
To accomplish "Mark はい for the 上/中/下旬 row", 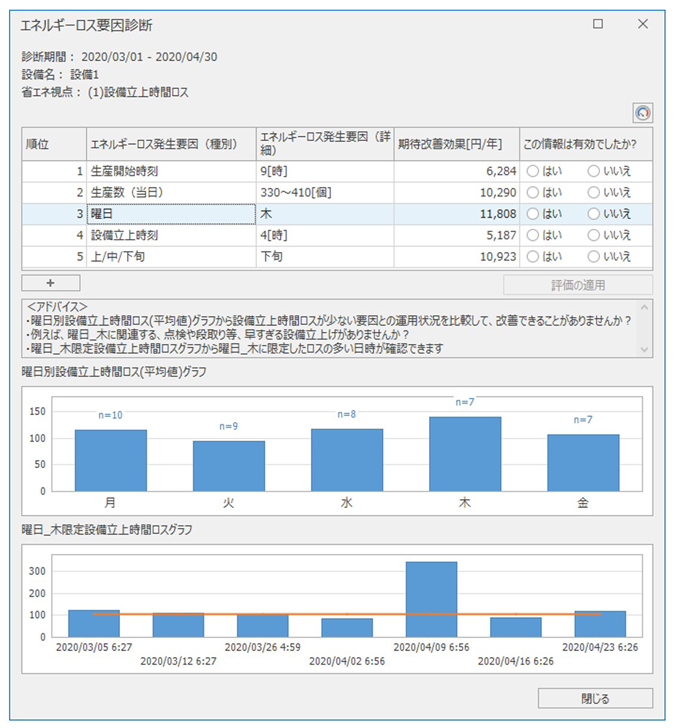I will [533, 256].
